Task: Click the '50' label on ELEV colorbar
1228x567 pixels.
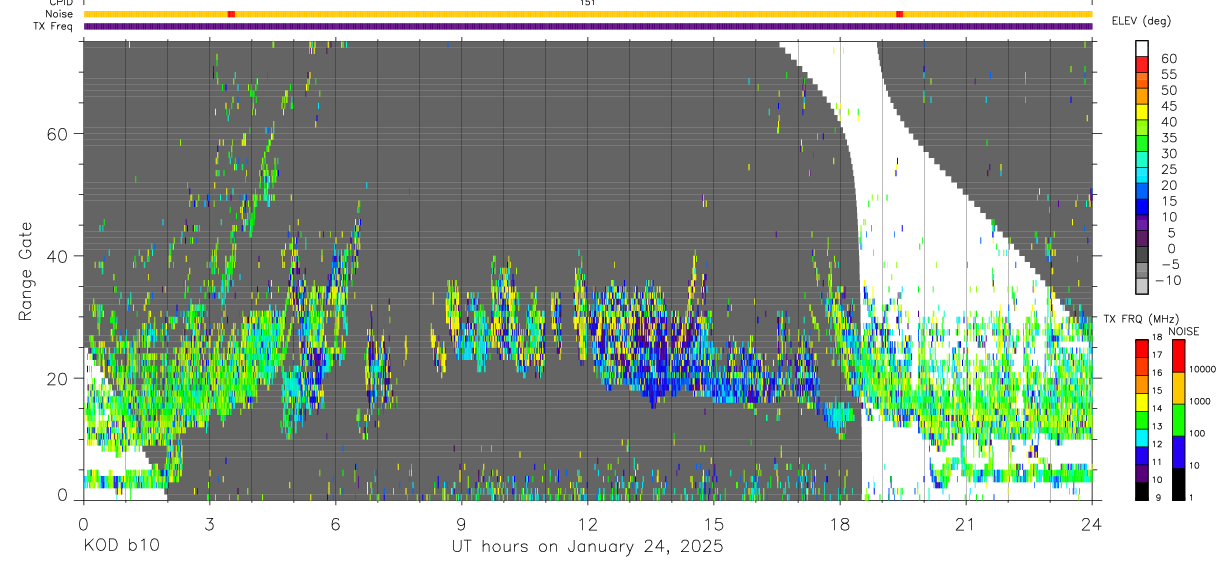Action: [x=1168, y=90]
